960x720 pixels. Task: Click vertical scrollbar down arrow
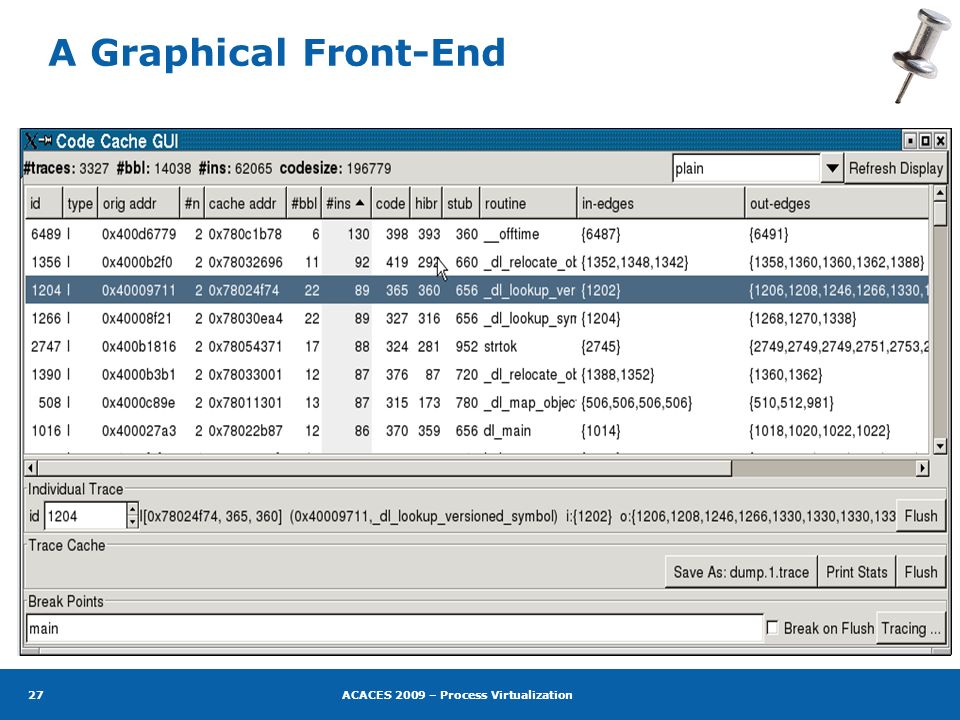tap(940, 446)
